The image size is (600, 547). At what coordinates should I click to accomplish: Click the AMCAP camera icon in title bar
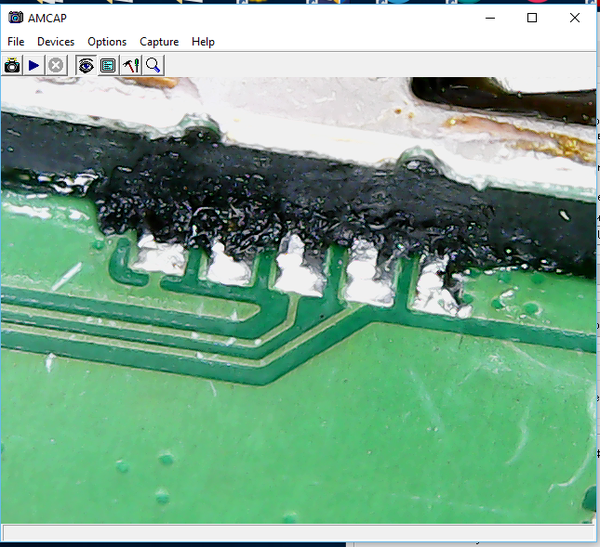pyautogui.click(x=15, y=18)
